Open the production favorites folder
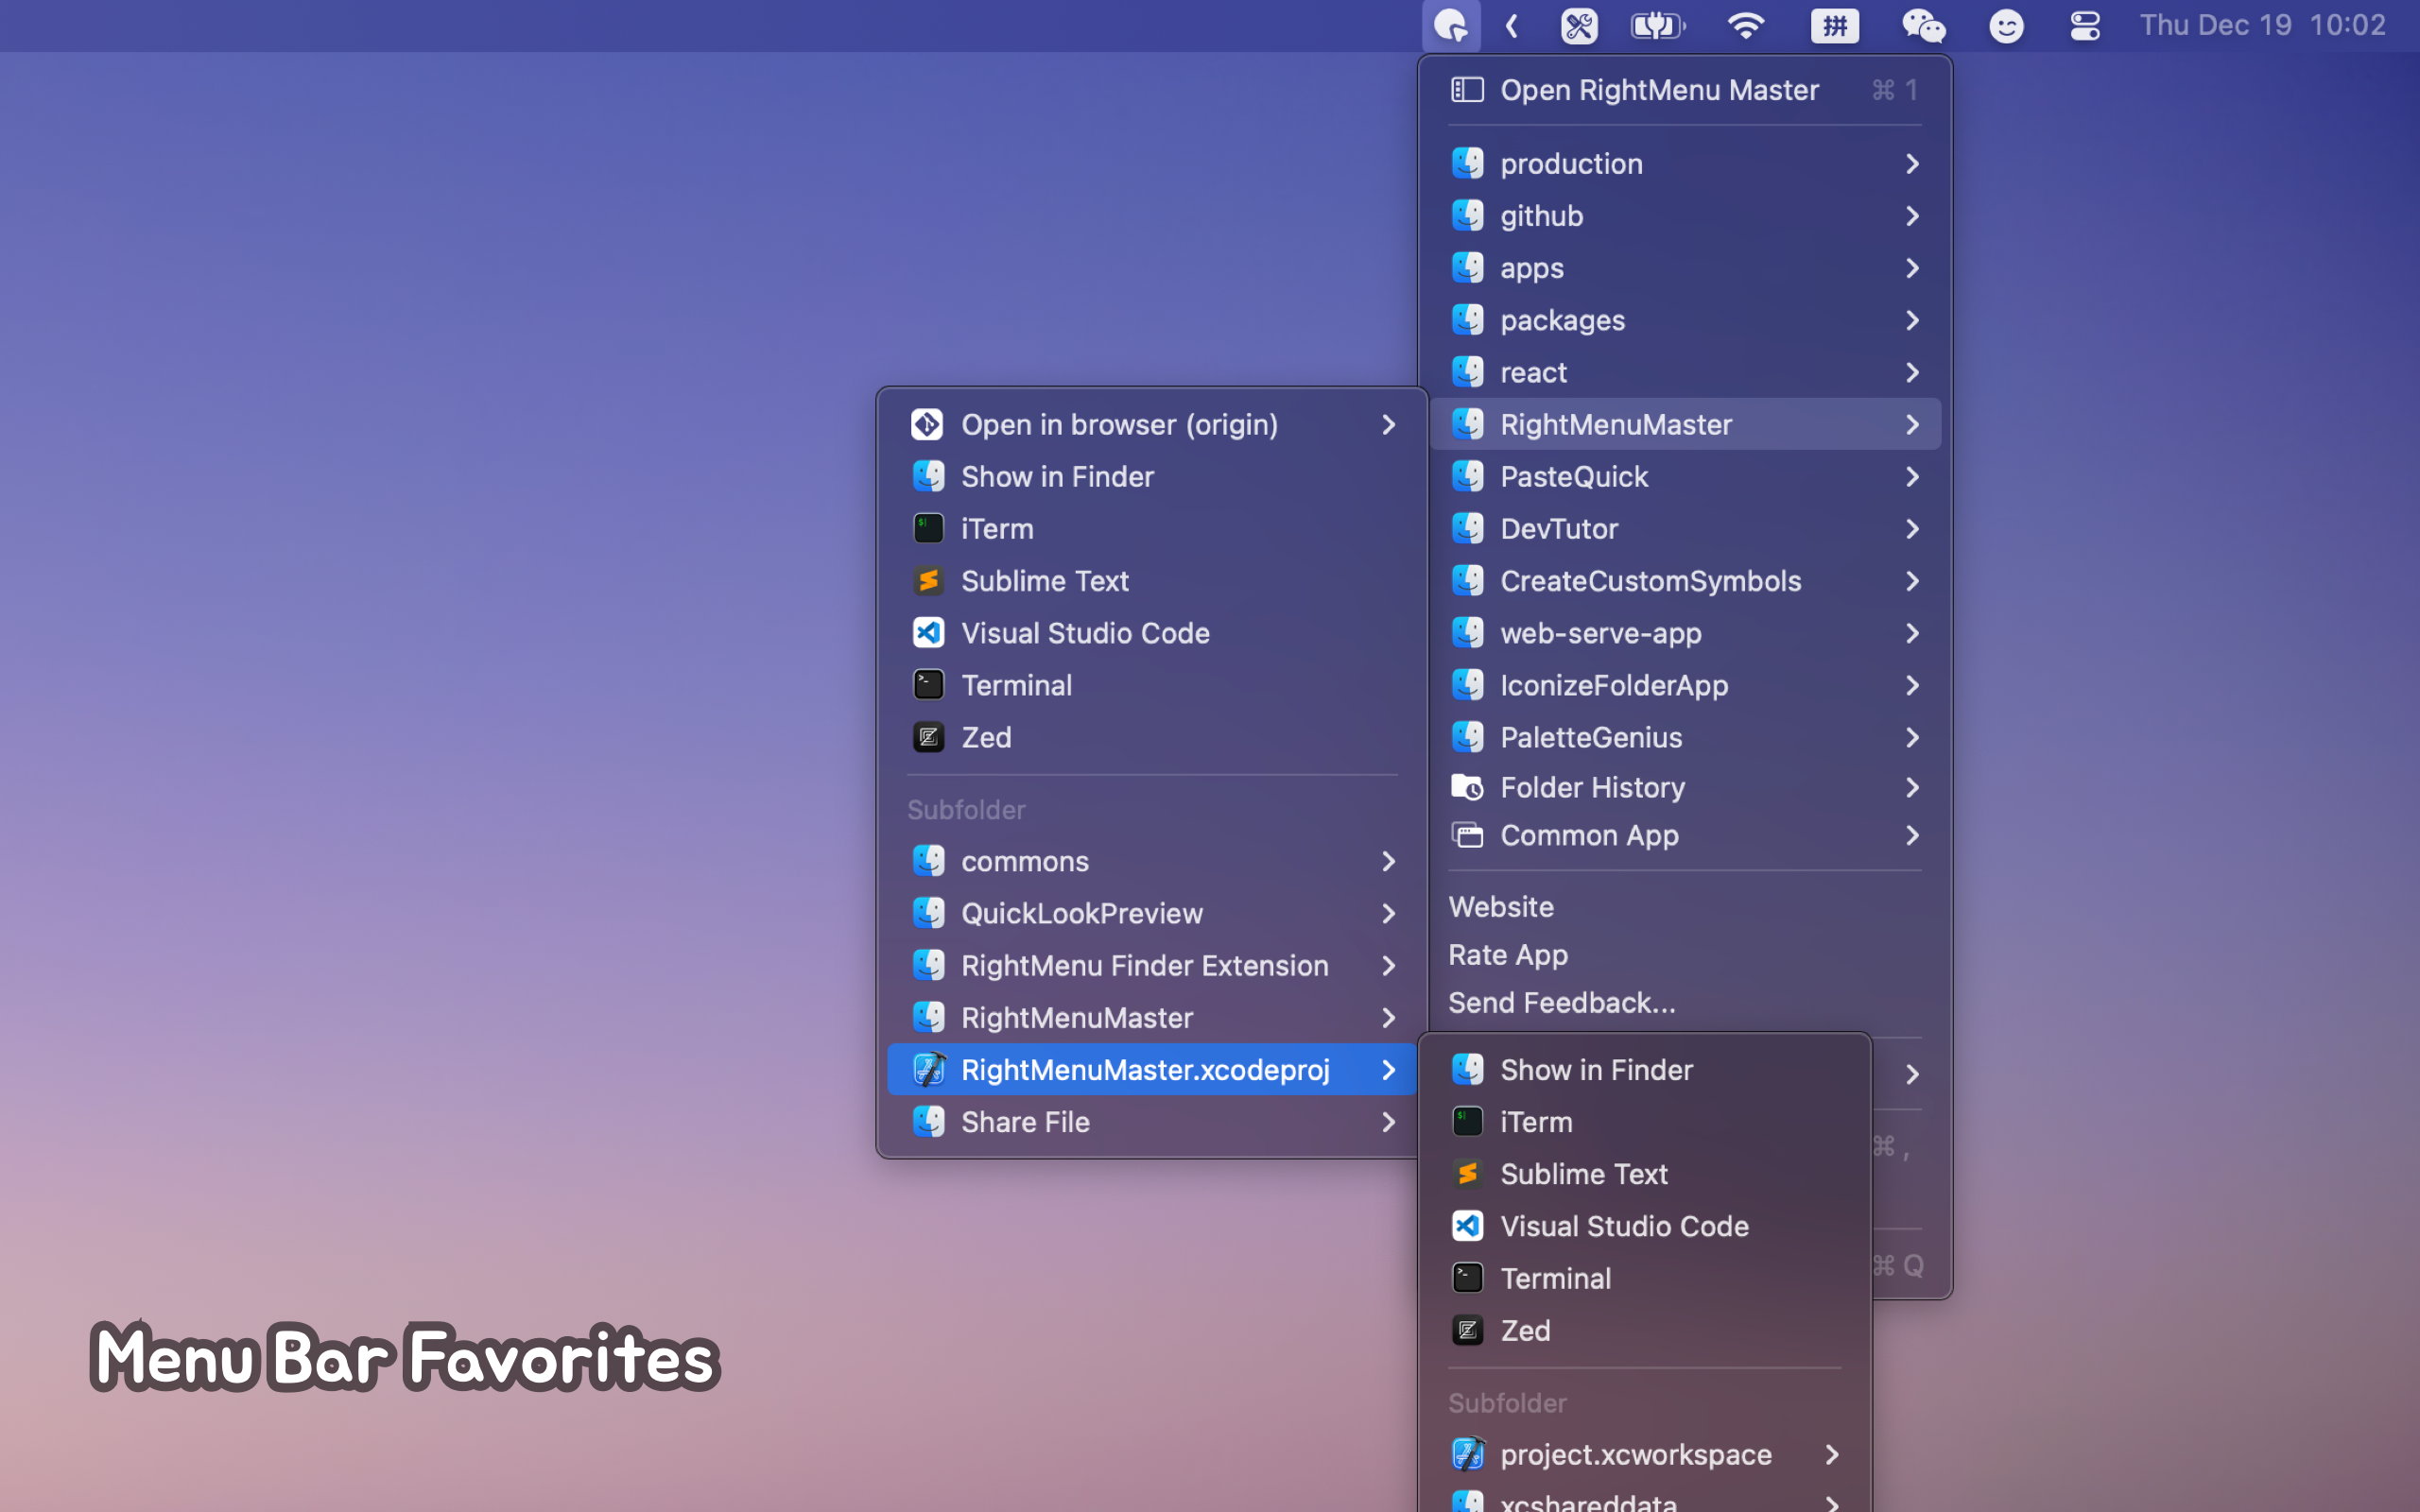This screenshot has width=2420, height=1512. (1683, 162)
